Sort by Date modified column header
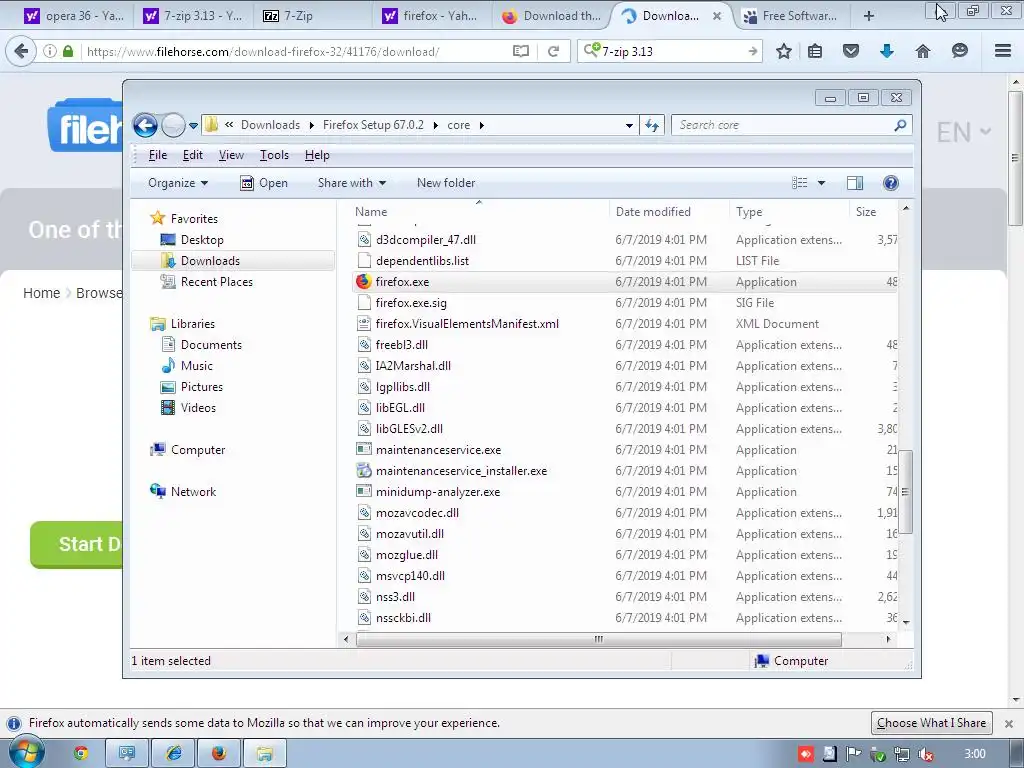 coord(653,212)
